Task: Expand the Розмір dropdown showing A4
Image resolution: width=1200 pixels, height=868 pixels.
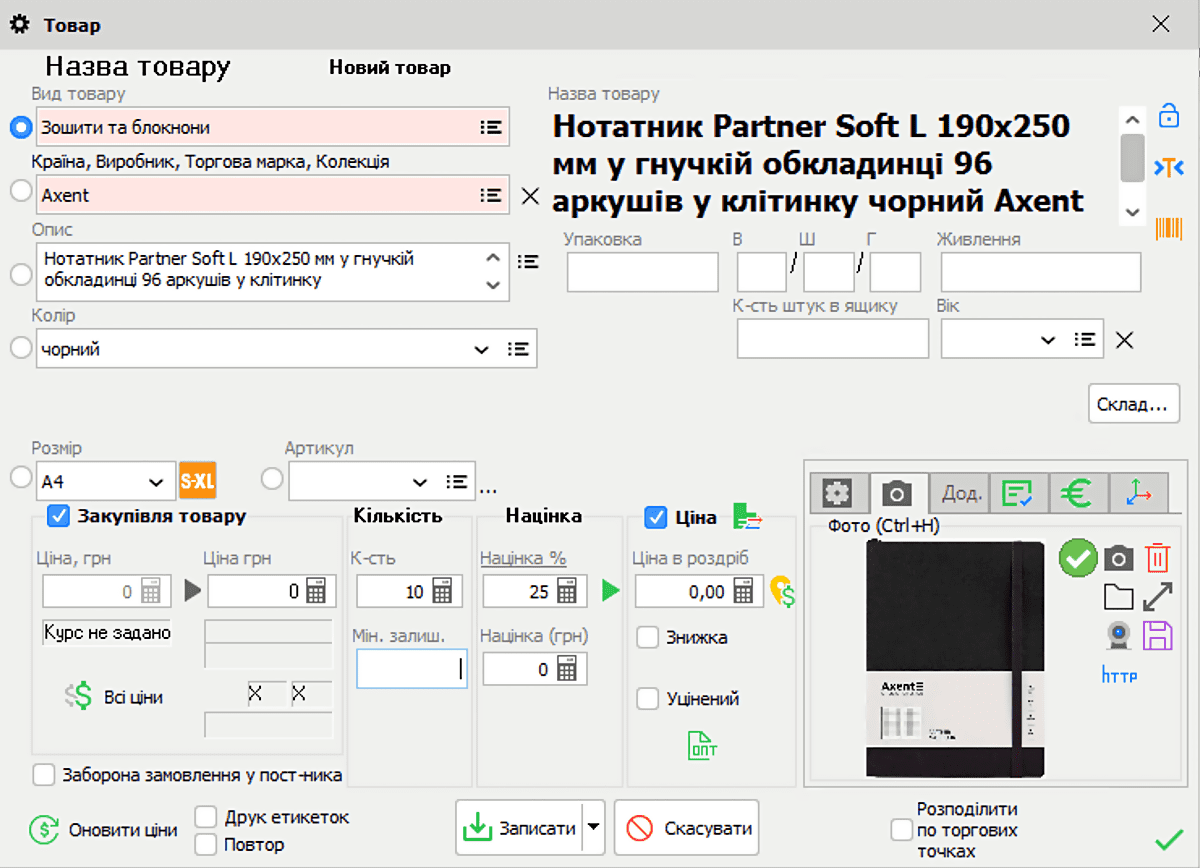Action: coord(155,482)
